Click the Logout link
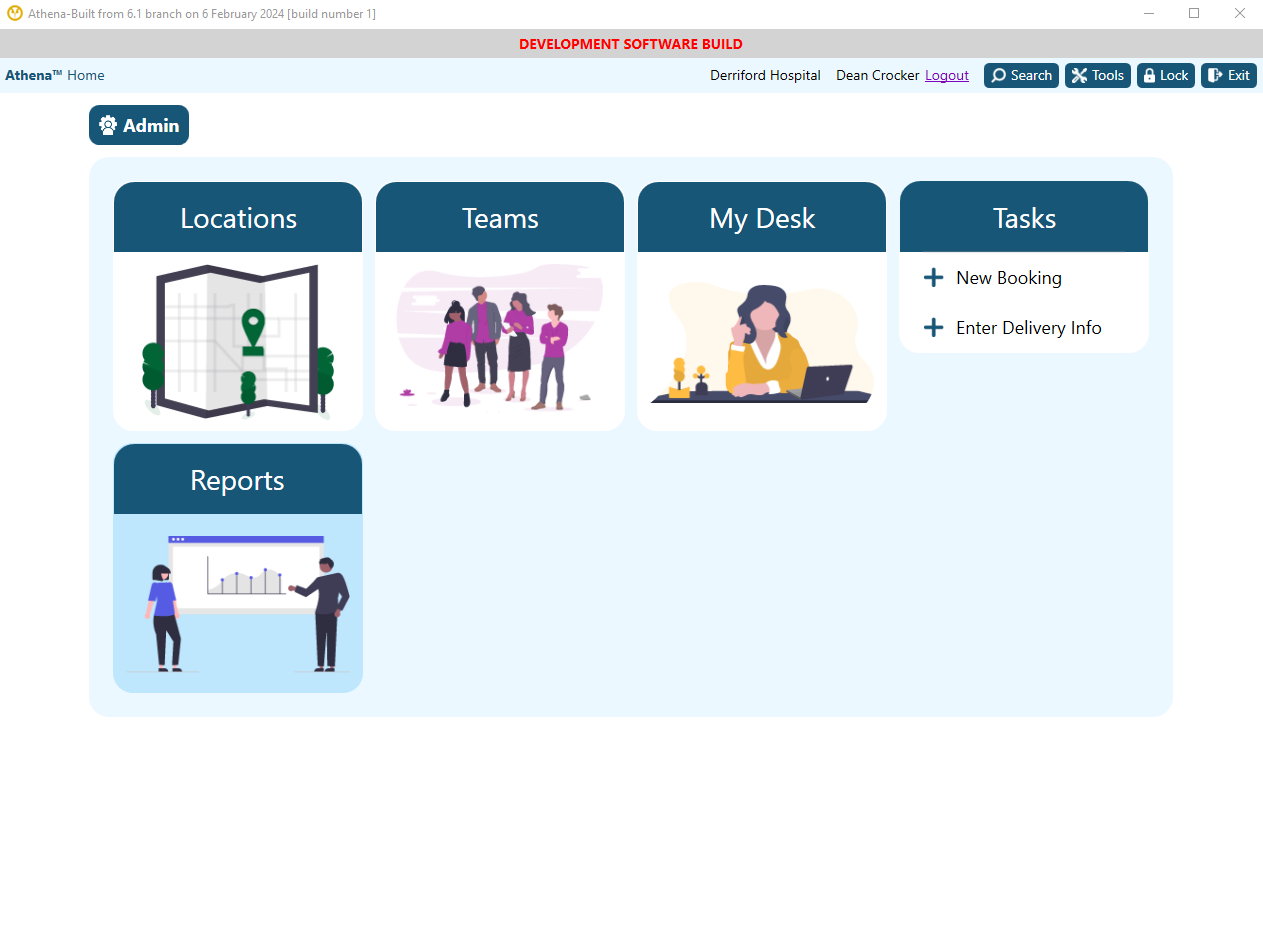1263x947 pixels. (x=947, y=75)
